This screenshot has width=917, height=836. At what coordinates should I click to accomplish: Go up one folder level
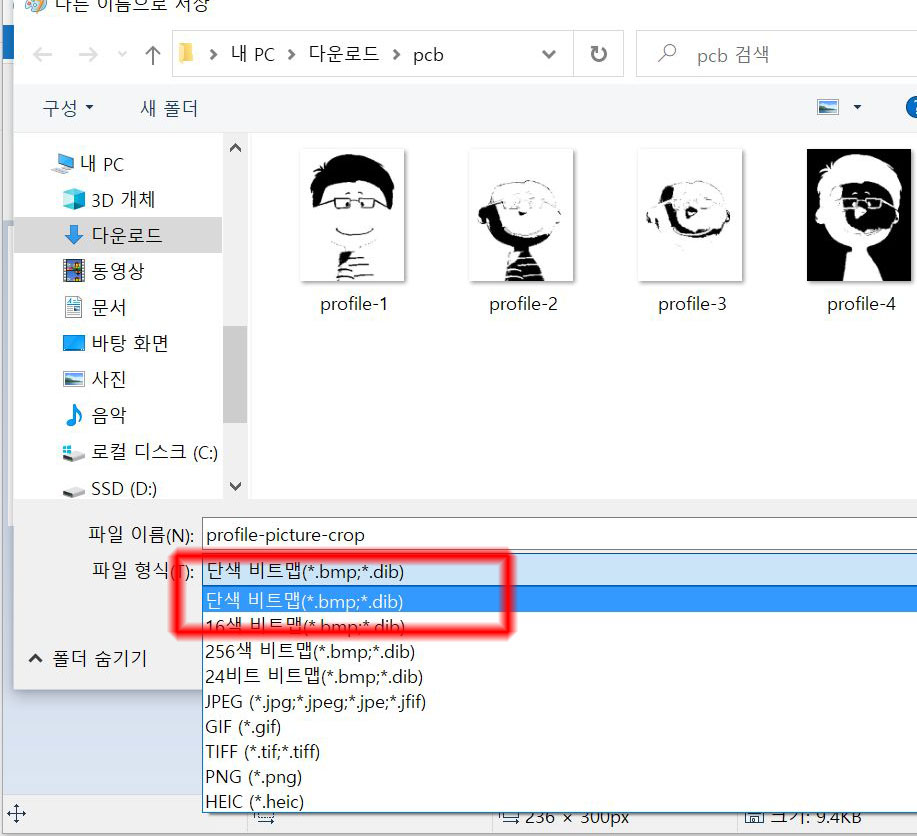tap(153, 55)
